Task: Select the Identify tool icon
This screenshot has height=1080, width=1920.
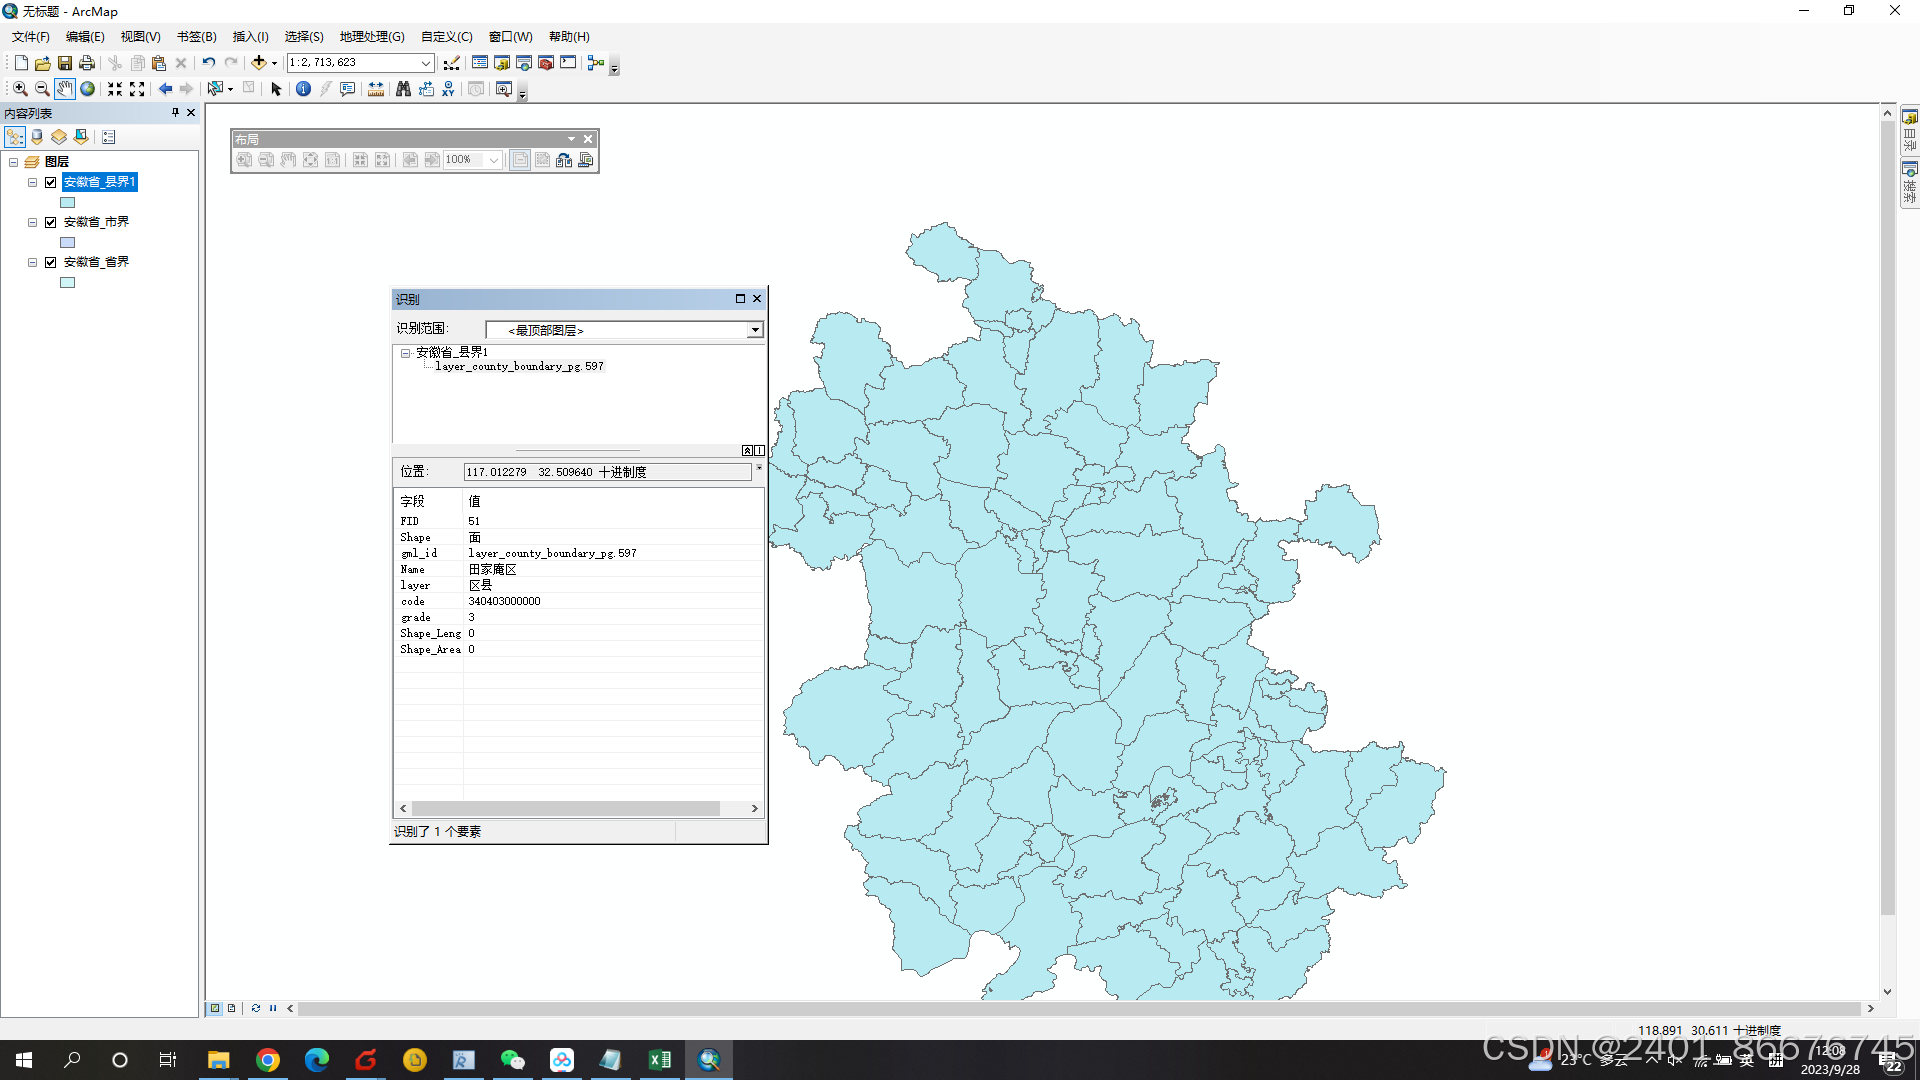Action: click(303, 89)
